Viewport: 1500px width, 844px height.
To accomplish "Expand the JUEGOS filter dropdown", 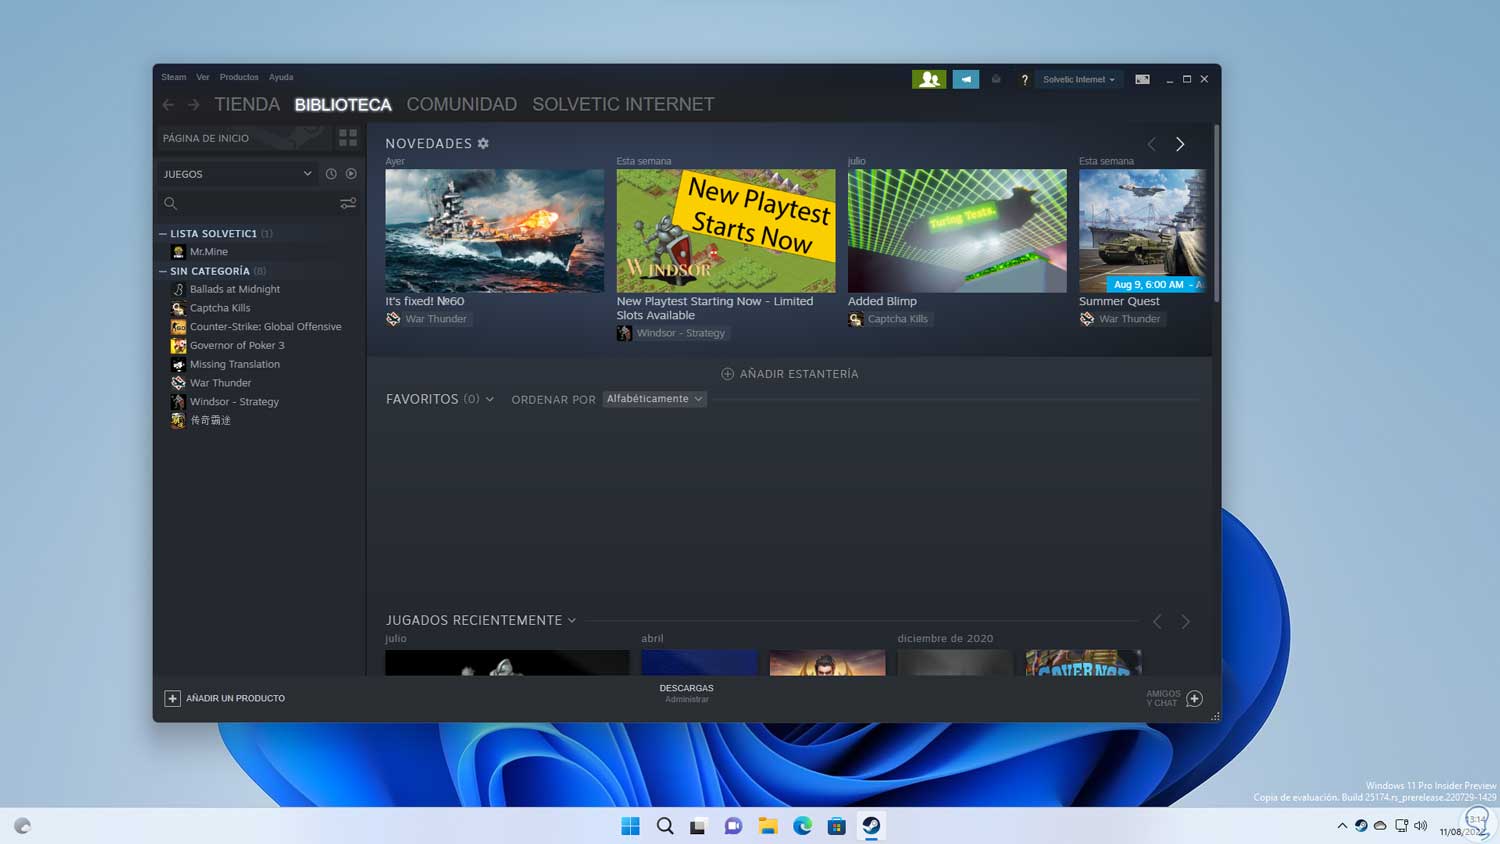I will 238,174.
